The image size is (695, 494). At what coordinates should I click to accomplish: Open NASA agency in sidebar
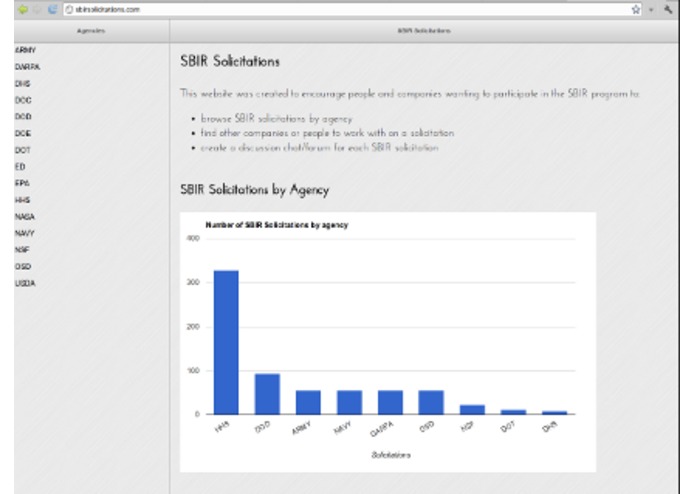[24, 217]
